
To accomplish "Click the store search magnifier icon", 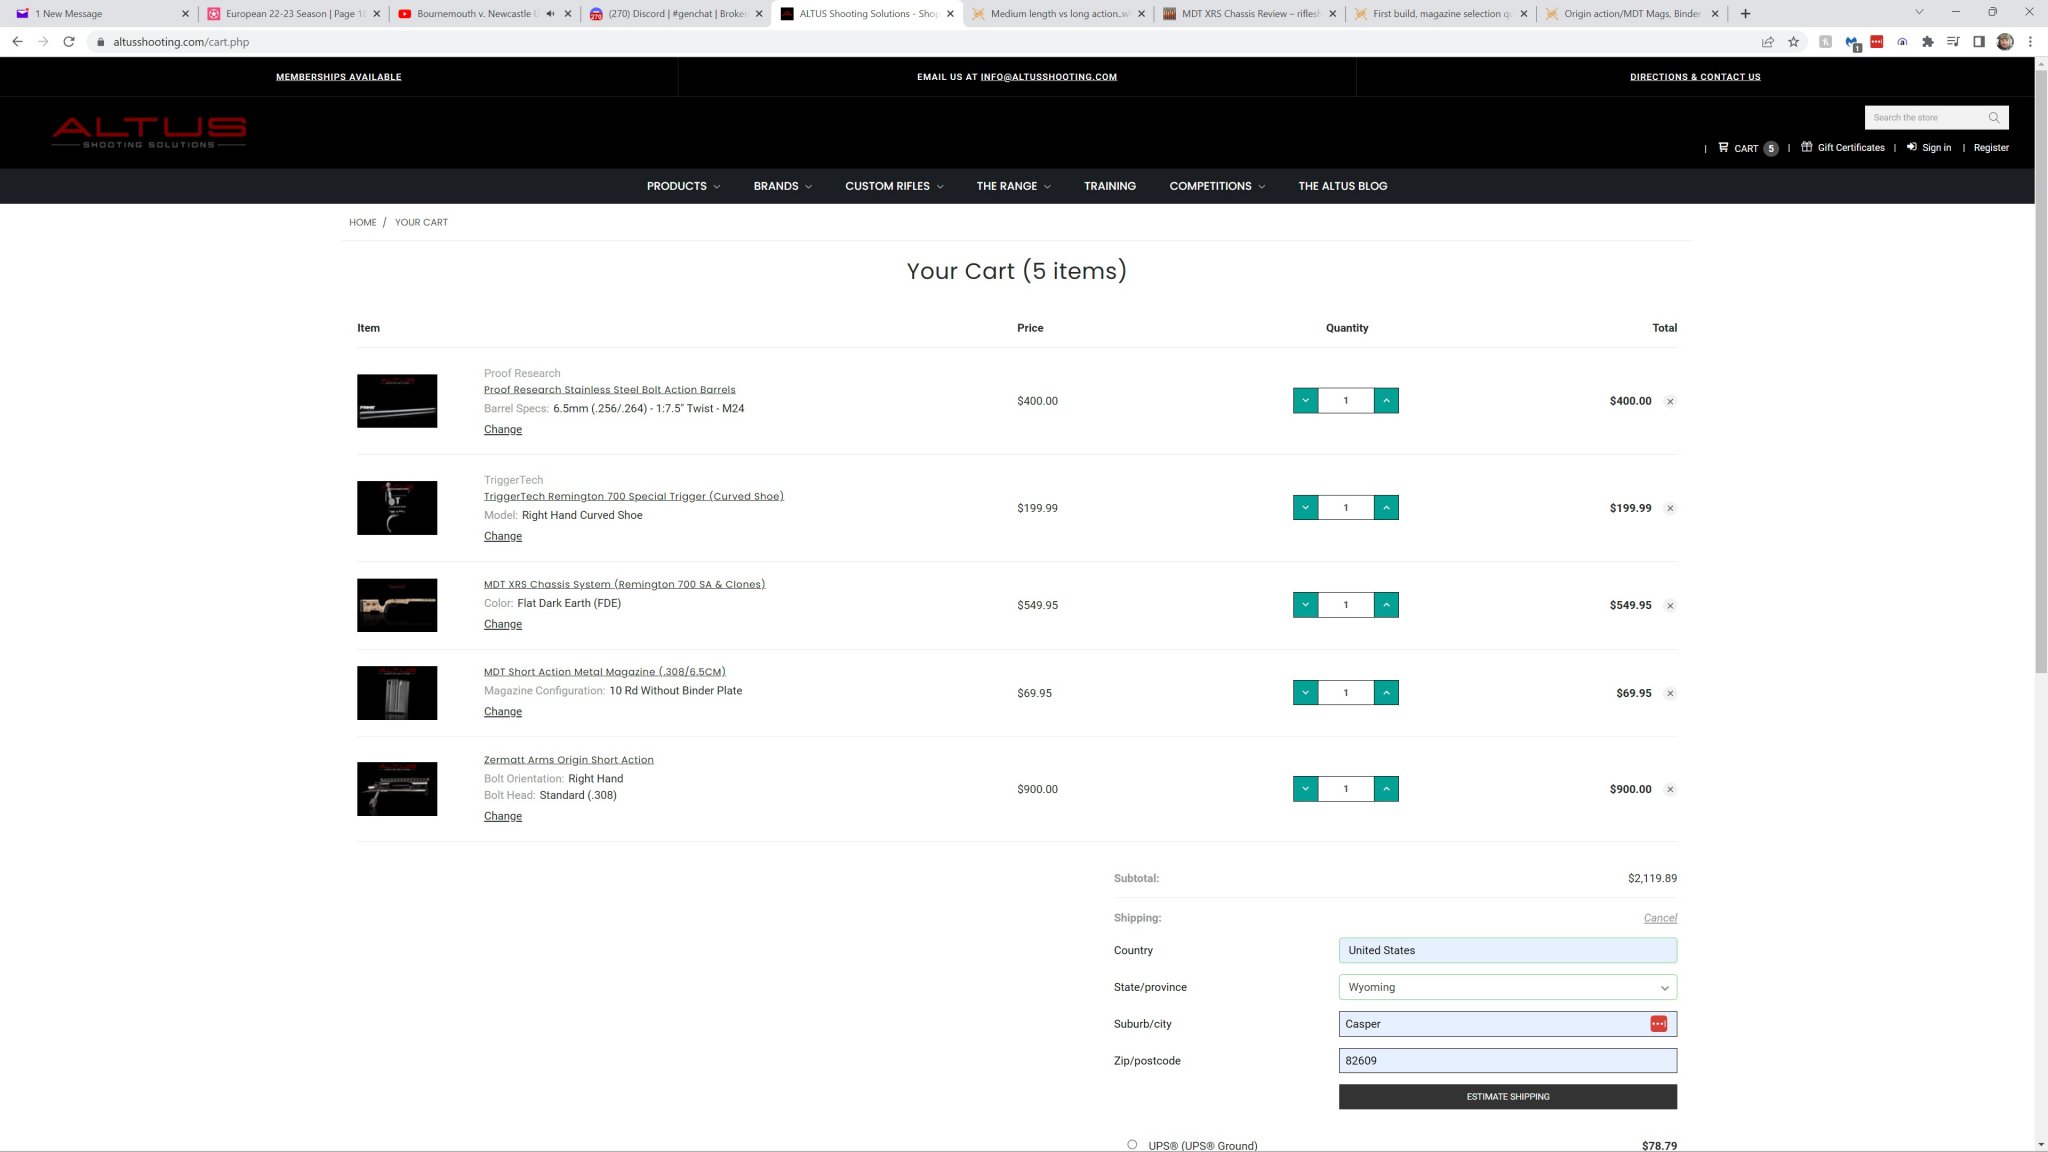I will tap(1994, 118).
